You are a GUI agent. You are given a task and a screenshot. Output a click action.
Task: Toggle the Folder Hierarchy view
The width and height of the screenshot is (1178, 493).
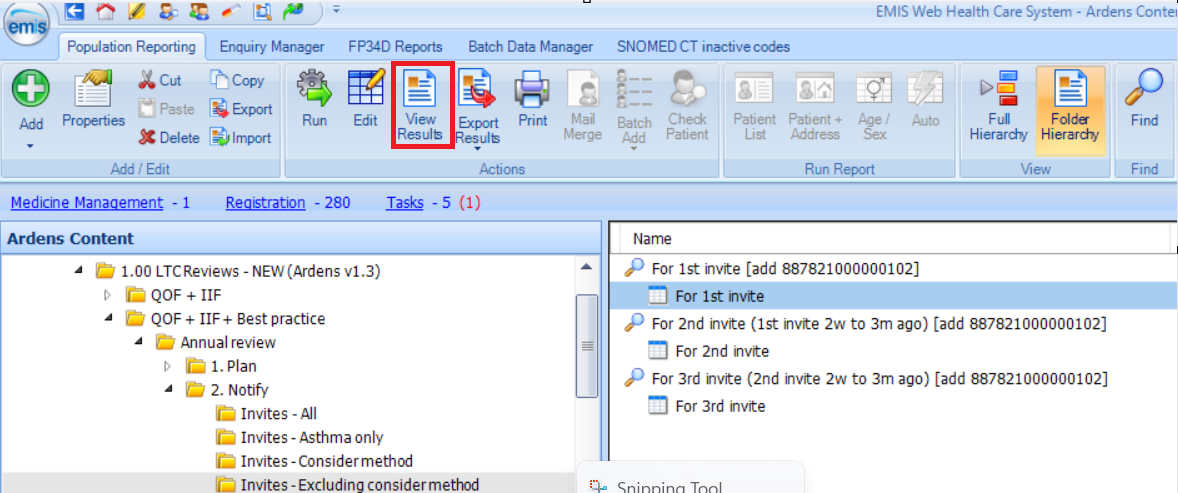(1071, 110)
